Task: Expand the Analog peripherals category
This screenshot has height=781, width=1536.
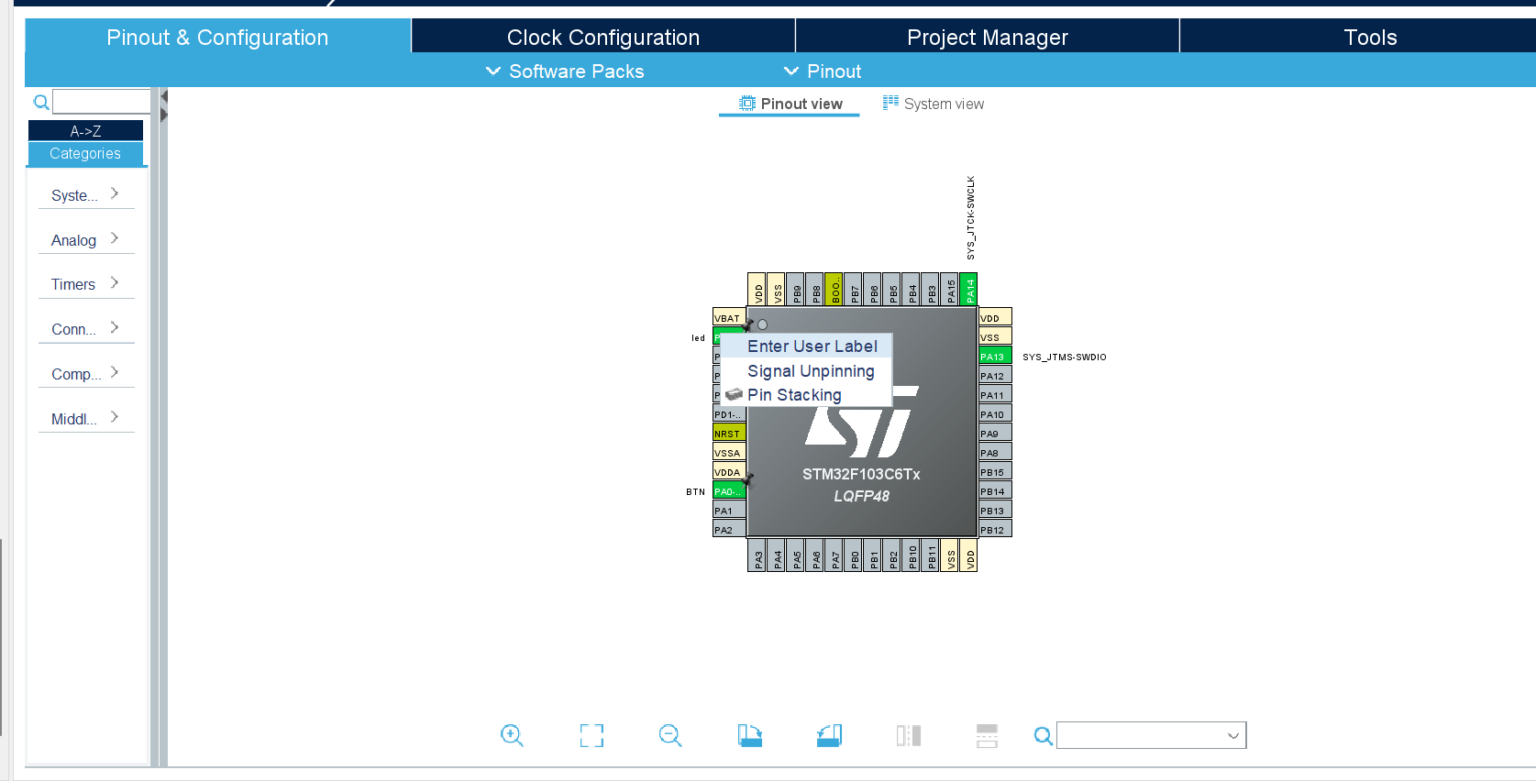Action: tap(86, 240)
